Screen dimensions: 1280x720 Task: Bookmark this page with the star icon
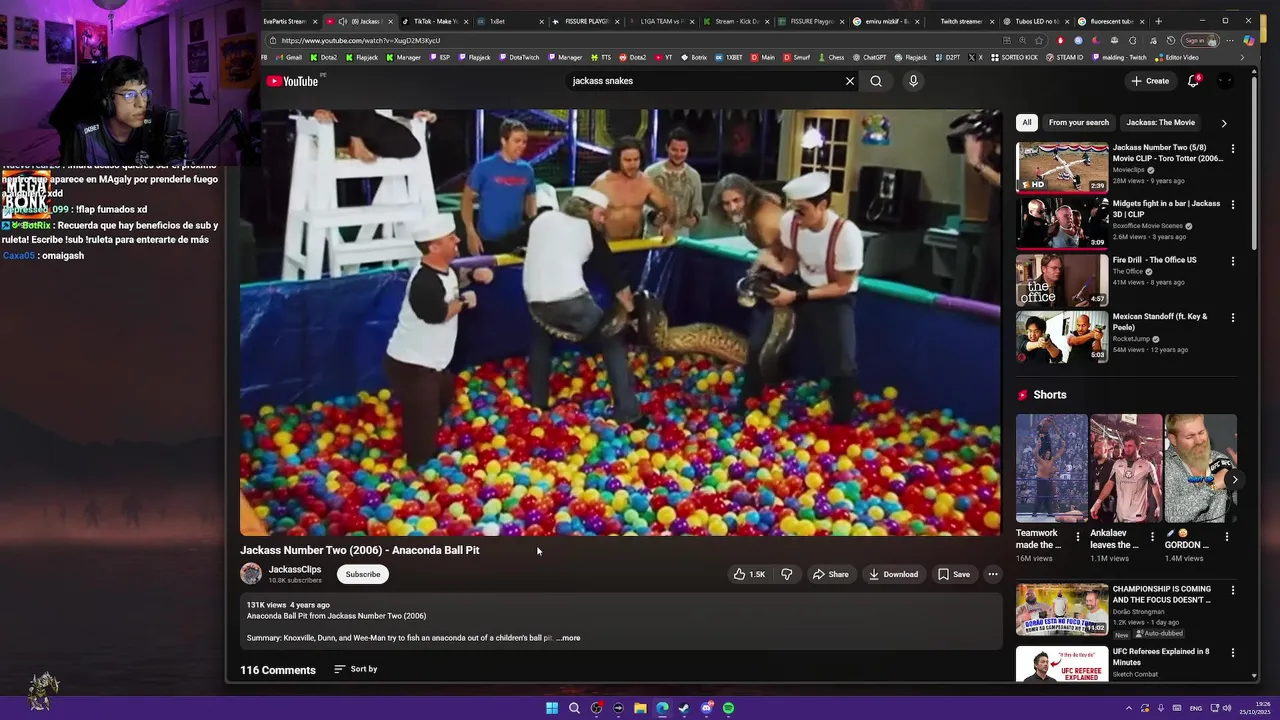click(1038, 41)
